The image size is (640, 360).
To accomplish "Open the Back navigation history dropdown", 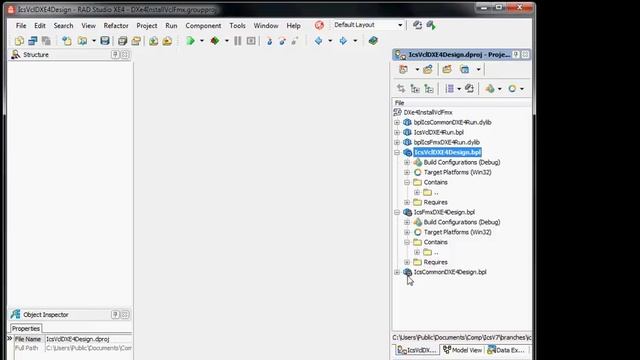I will pyautogui.click(x=330, y=41).
